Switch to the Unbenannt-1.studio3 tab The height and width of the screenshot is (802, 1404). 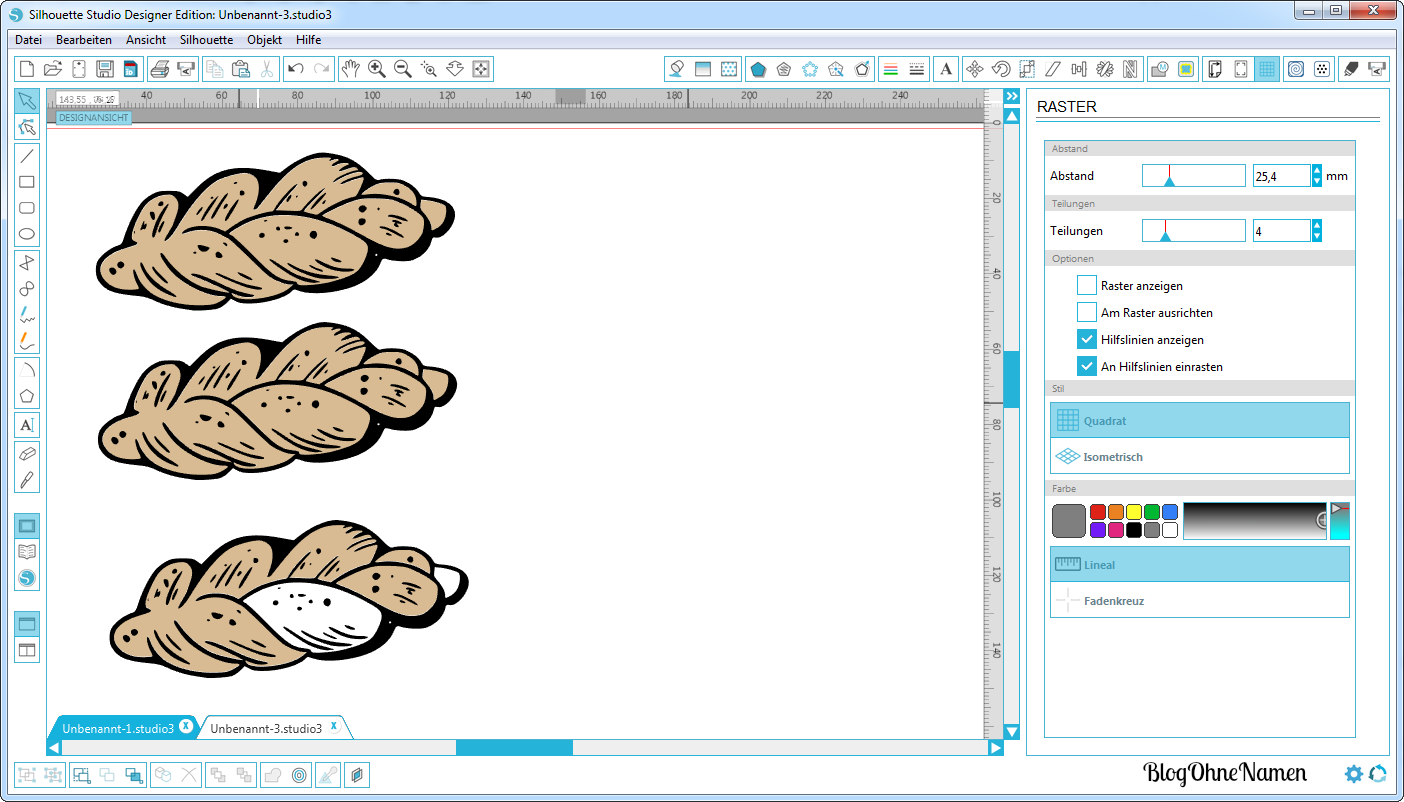point(118,728)
